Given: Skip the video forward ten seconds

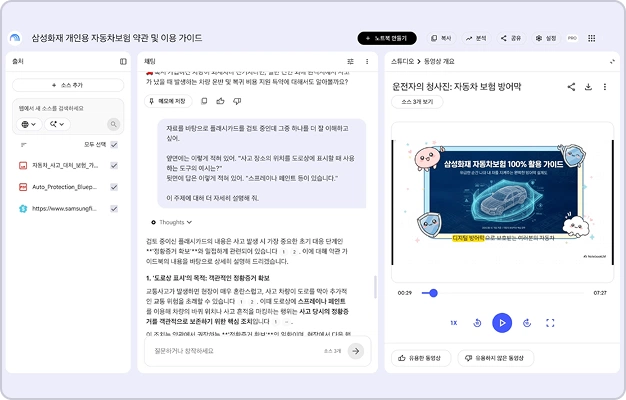Looking at the screenshot, I should pyautogui.click(x=527, y=323).
